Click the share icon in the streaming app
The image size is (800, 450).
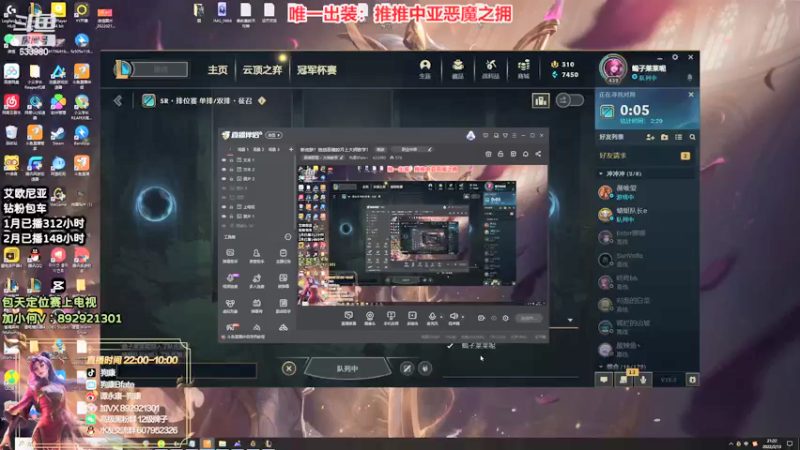point(538,154)
